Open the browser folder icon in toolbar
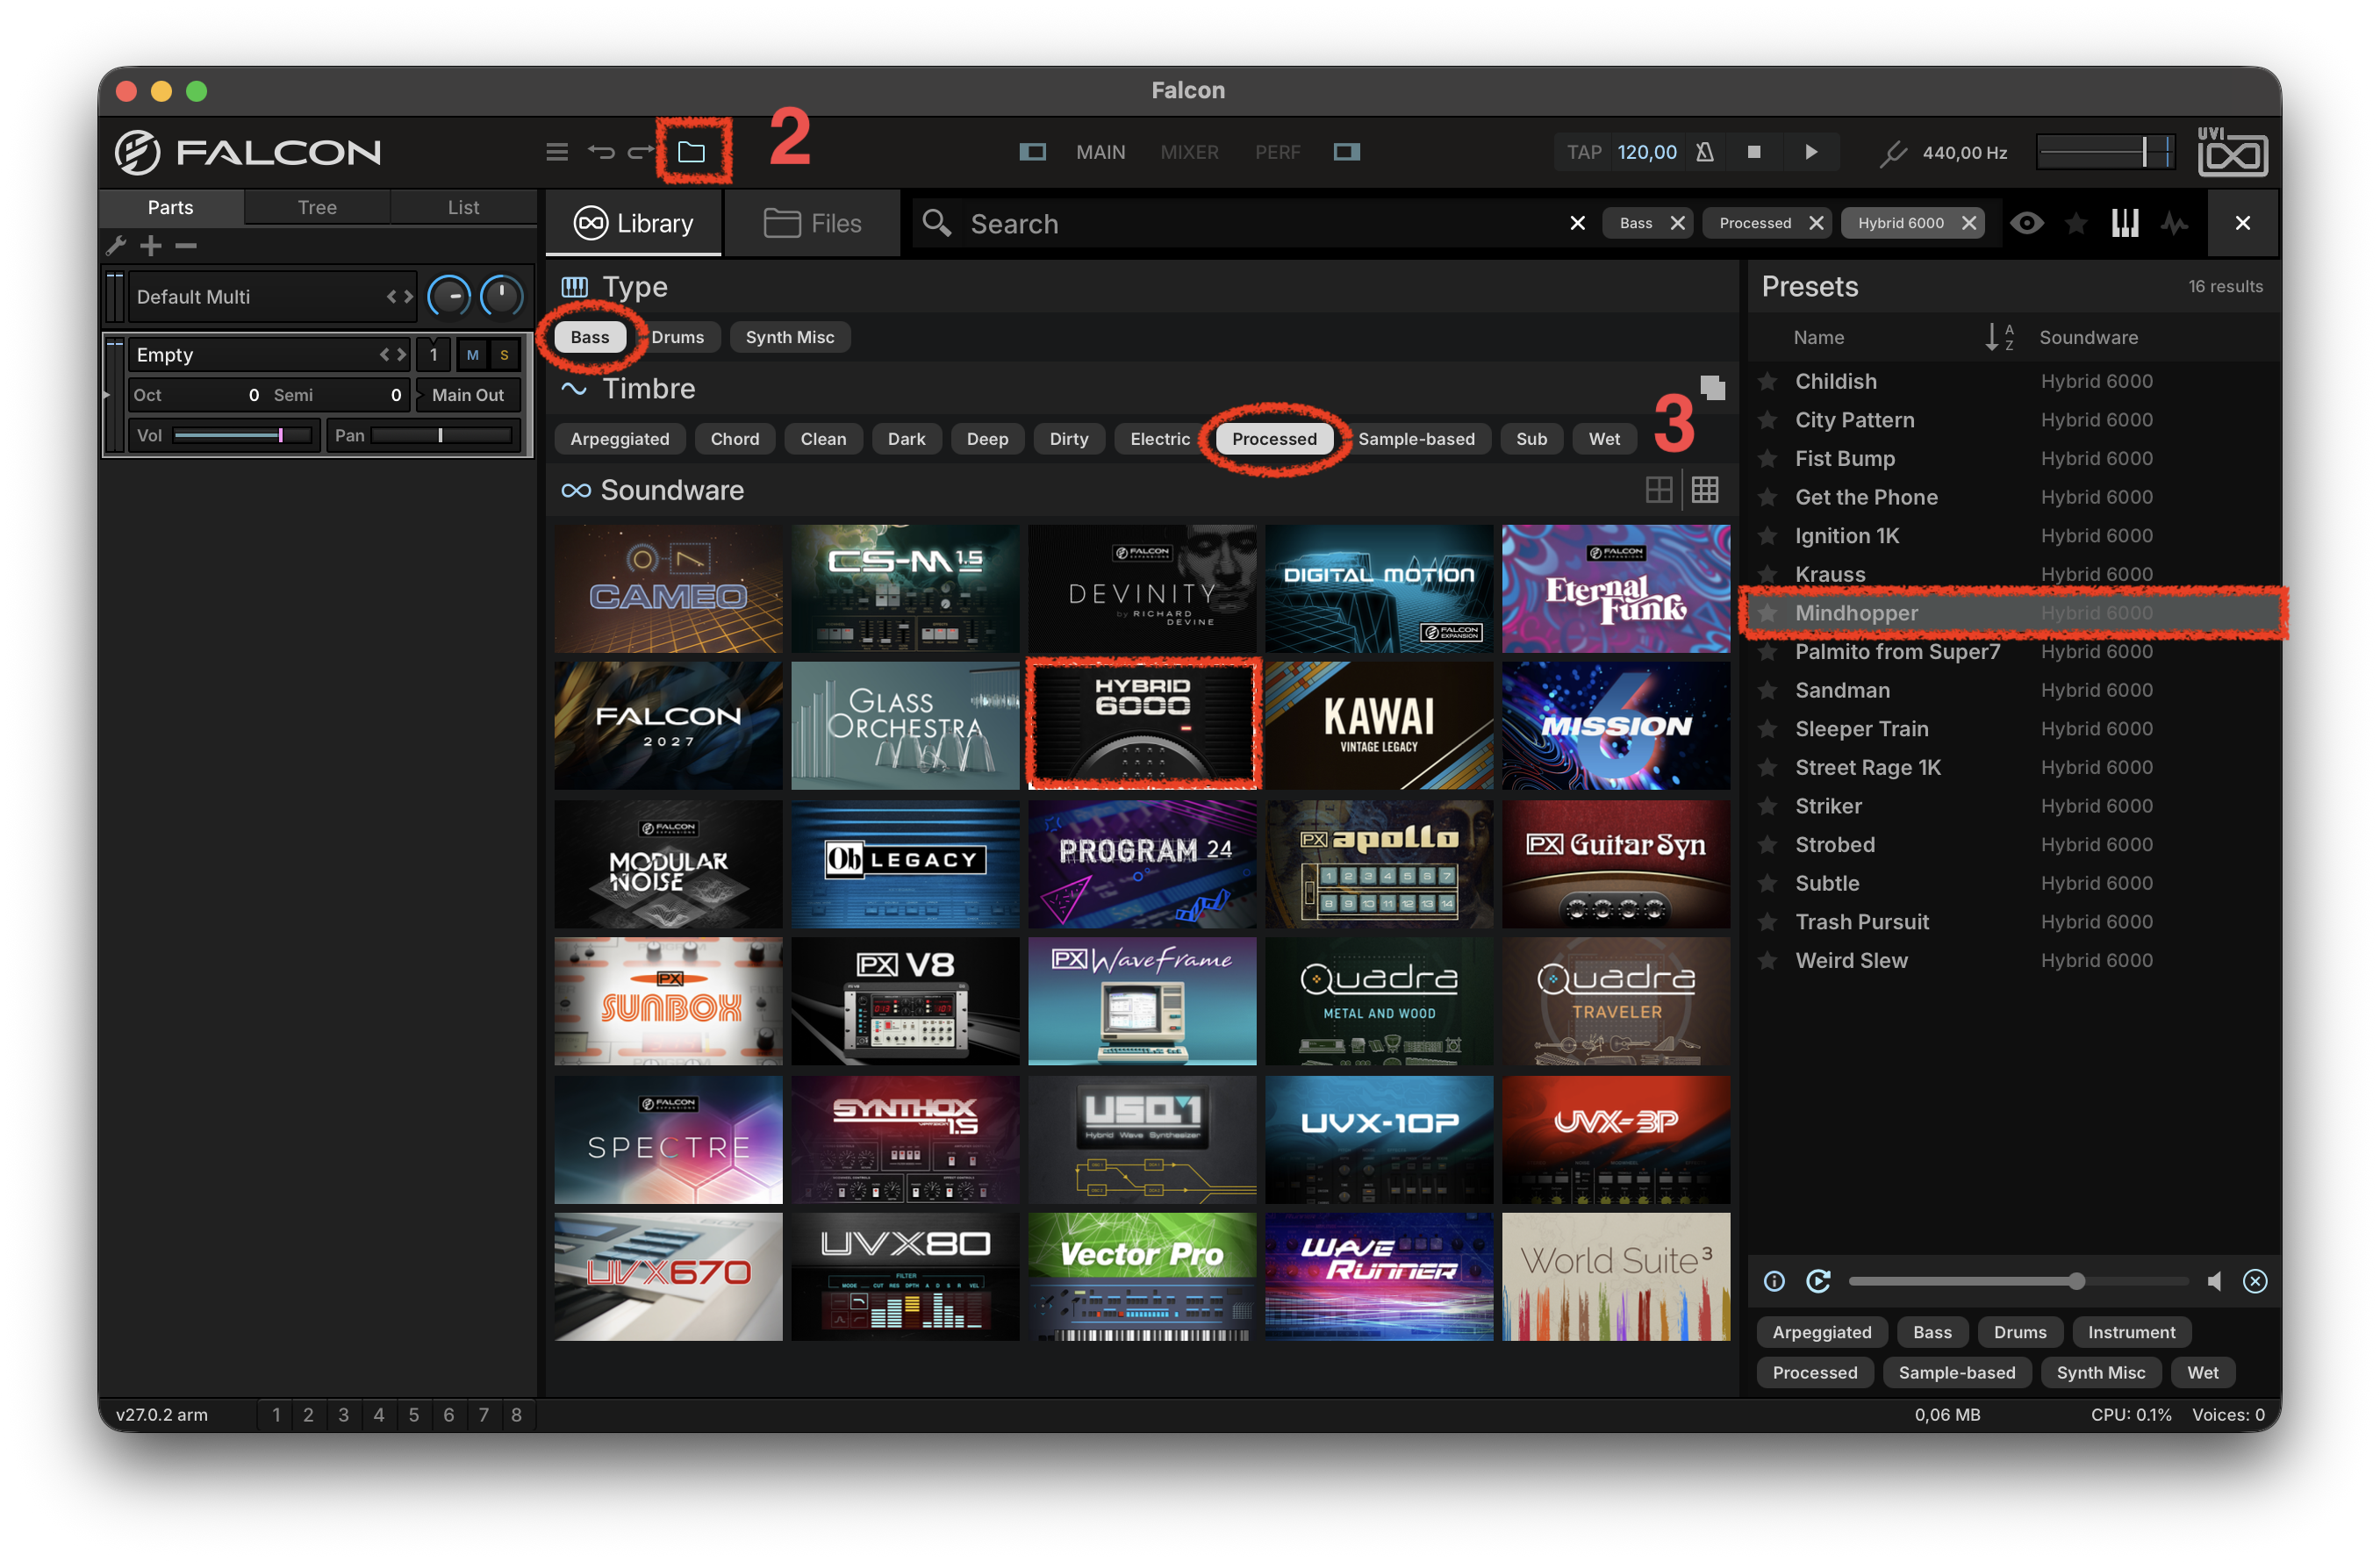The height and width of the screenshot is (1562, 2380). tap(691, 152)
